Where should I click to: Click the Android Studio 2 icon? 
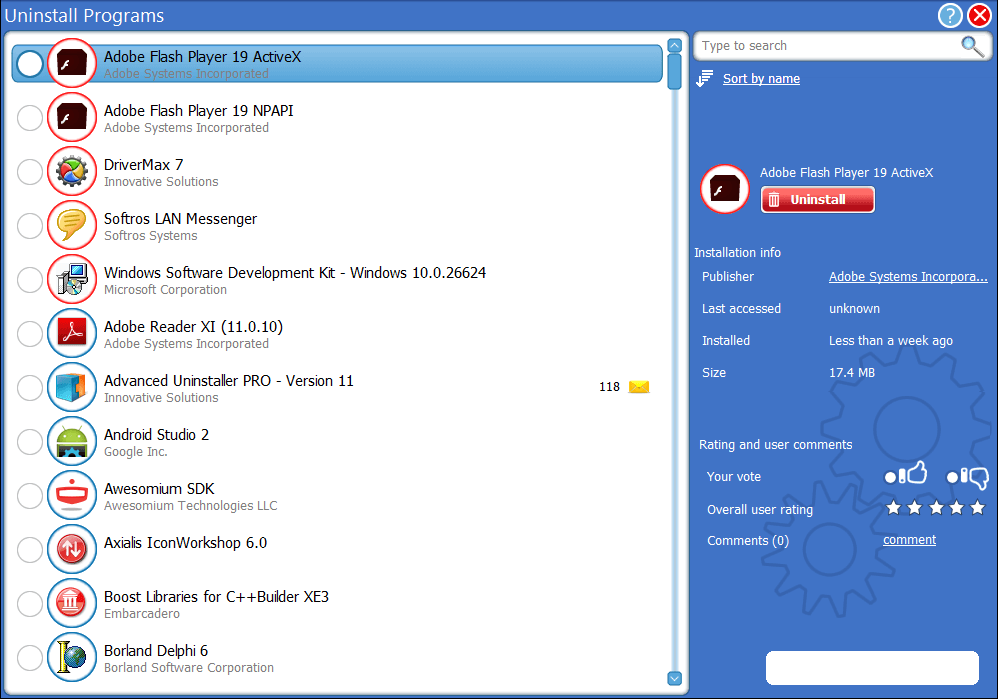[72, 442]
